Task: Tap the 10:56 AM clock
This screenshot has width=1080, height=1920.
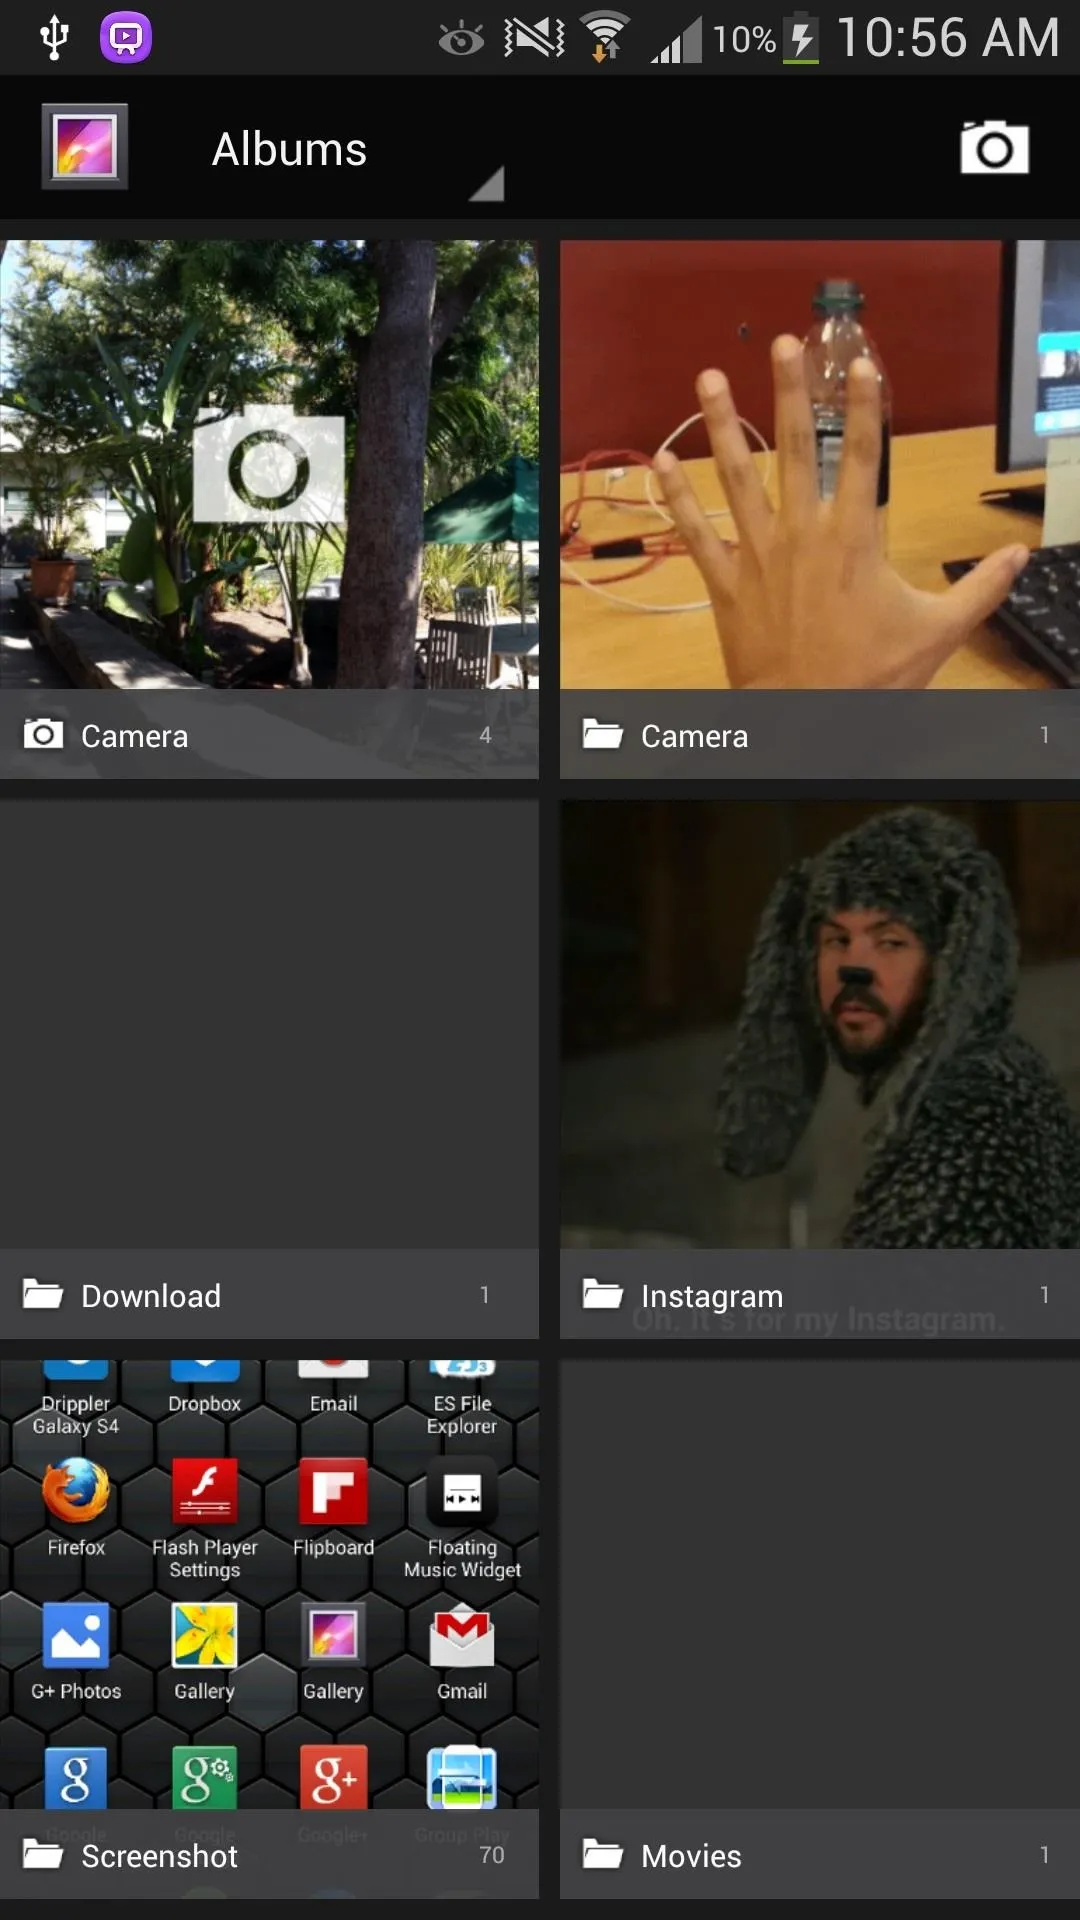Action: pos(948,38)
